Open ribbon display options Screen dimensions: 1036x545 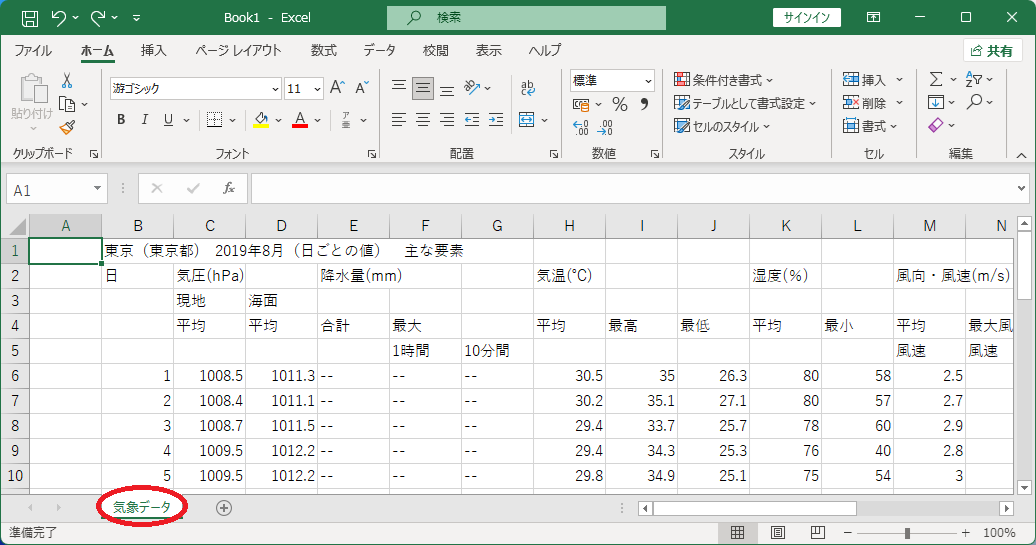pyautogui.click(x=873, y=18)
